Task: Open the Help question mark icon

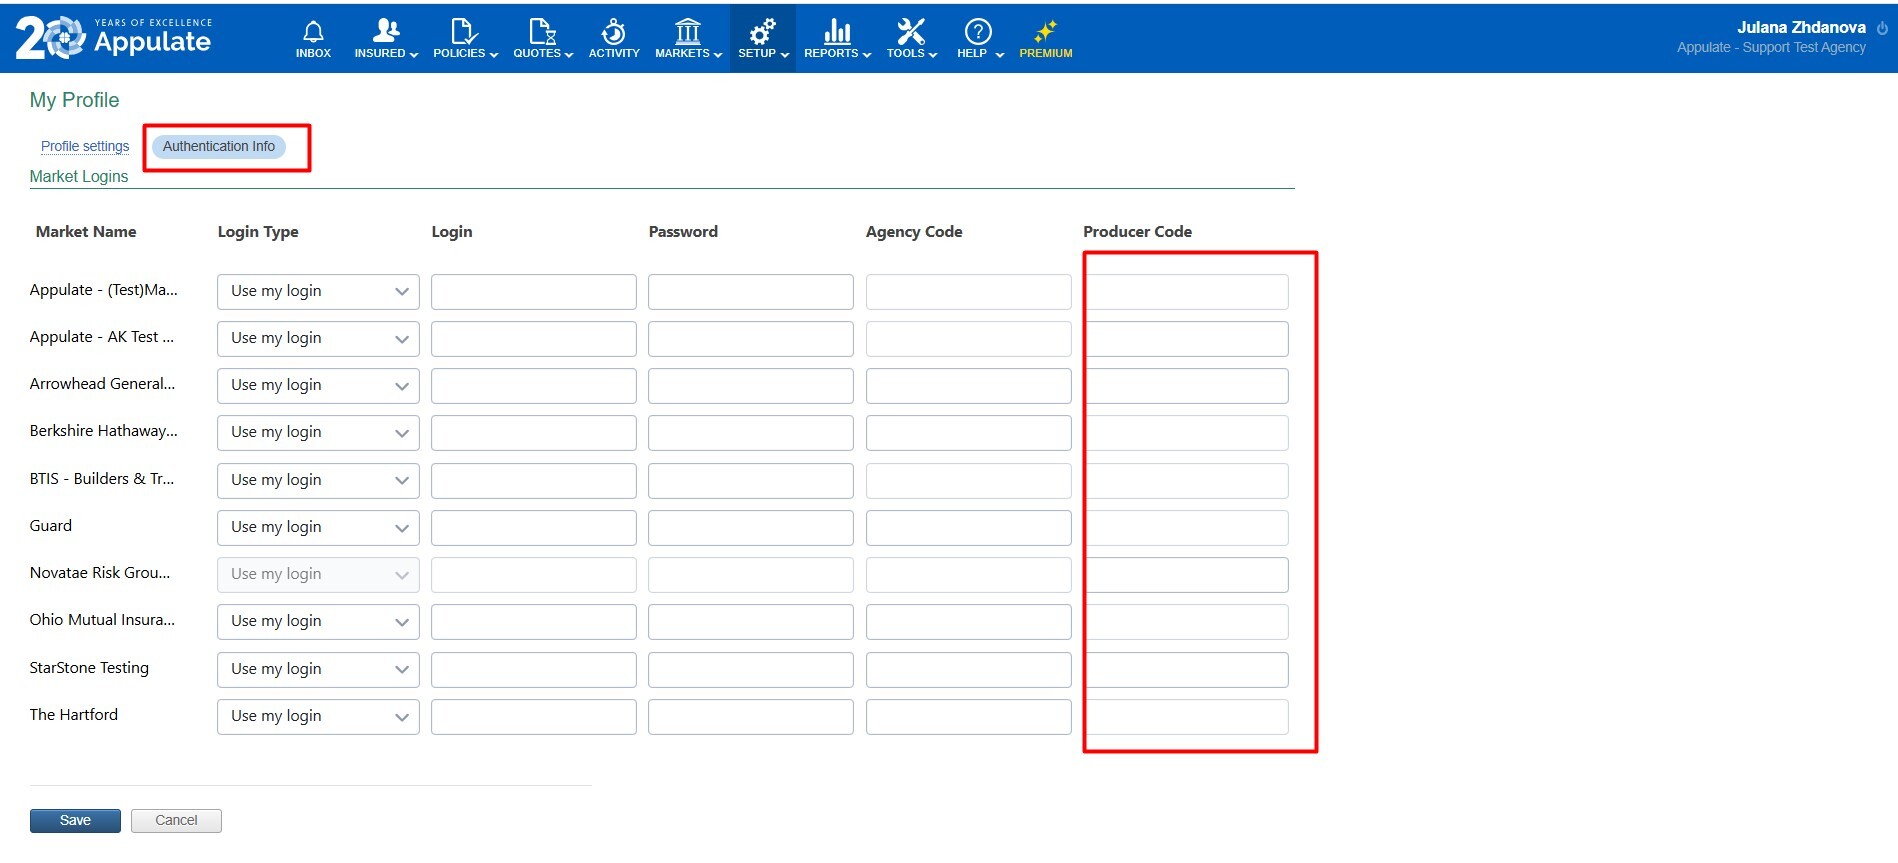Action: click(x=977, y=32)
